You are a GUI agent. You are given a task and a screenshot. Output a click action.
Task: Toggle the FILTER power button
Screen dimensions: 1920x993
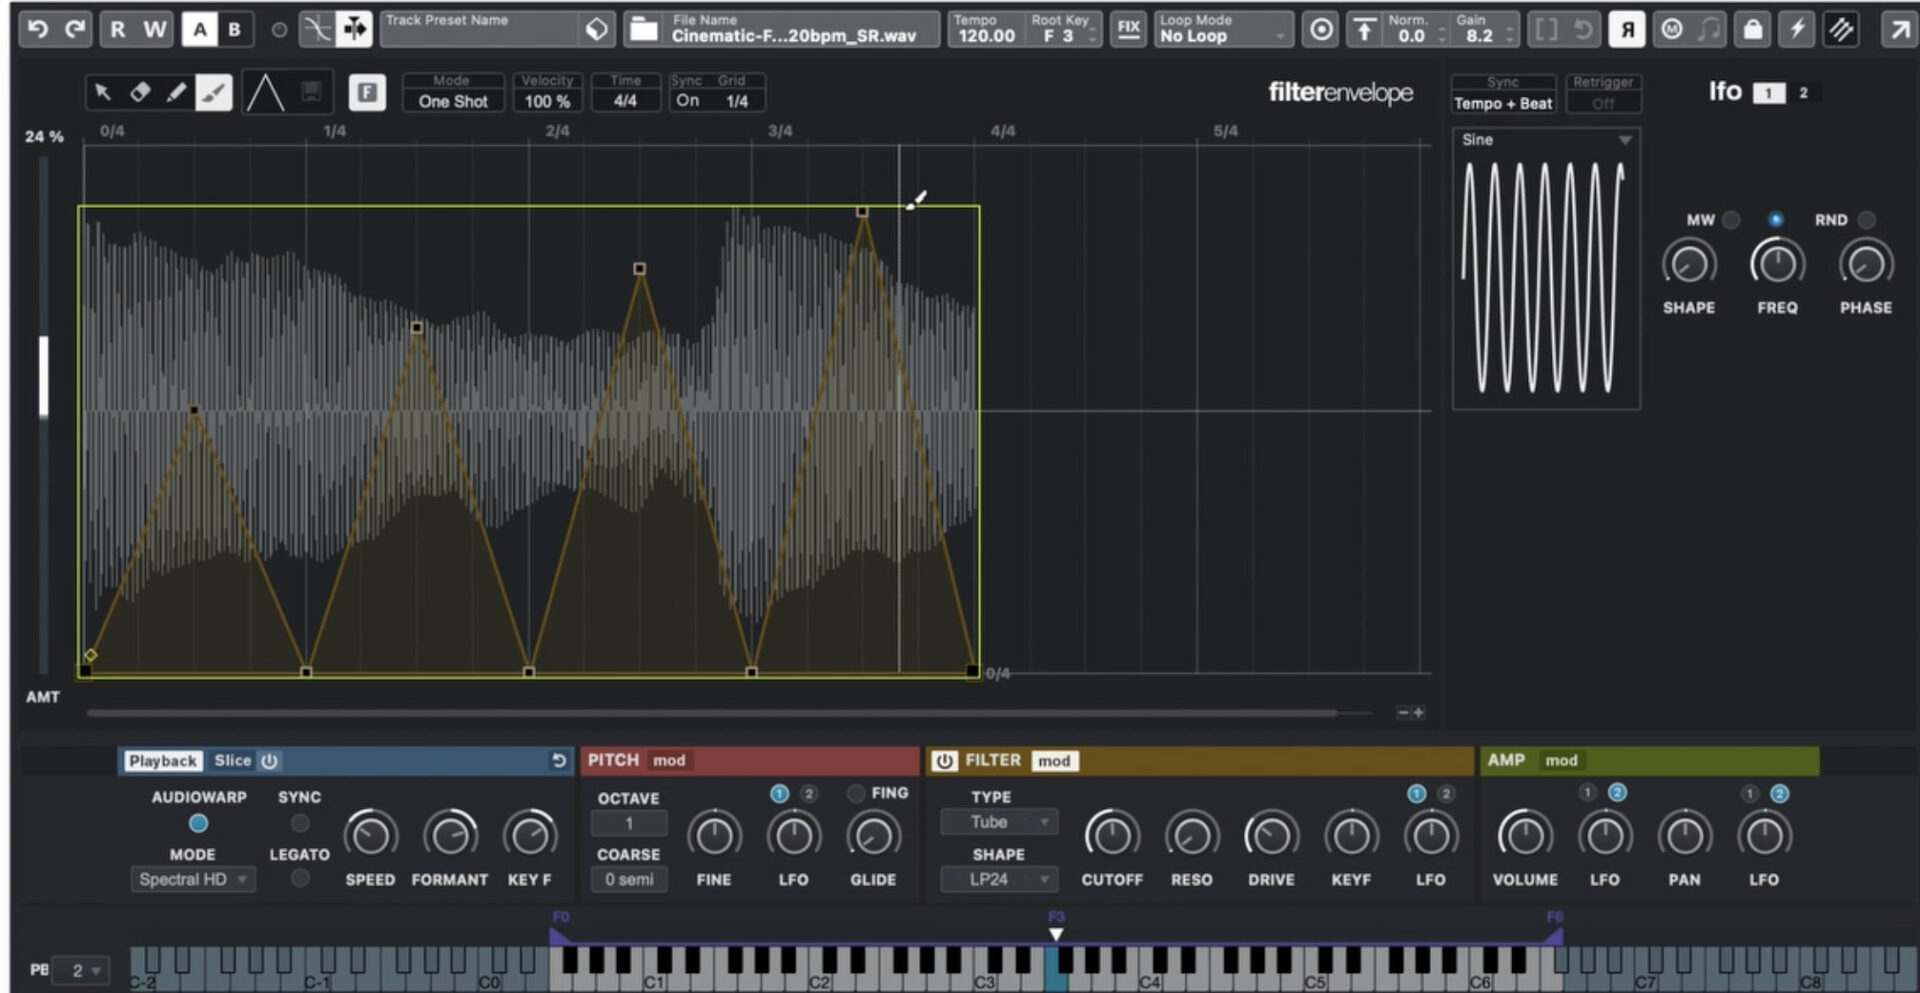943,761
